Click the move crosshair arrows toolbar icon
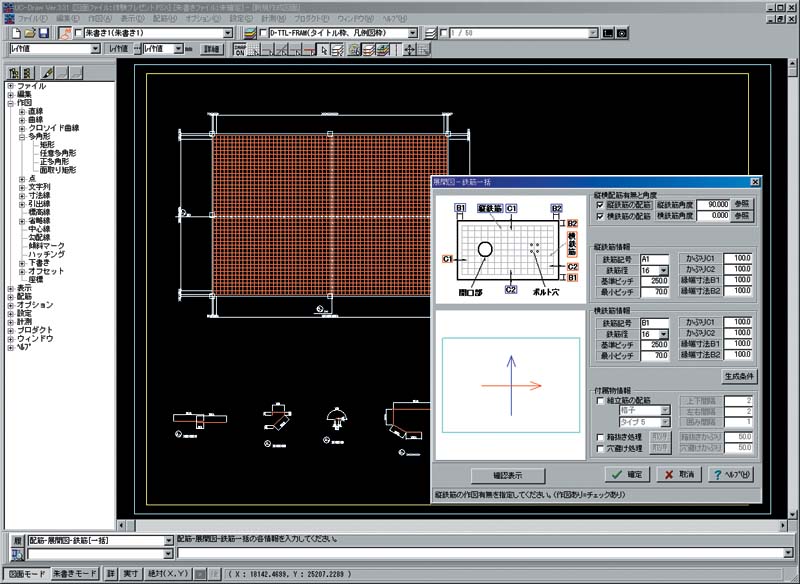The image size is (800, 584). point(410,49)
